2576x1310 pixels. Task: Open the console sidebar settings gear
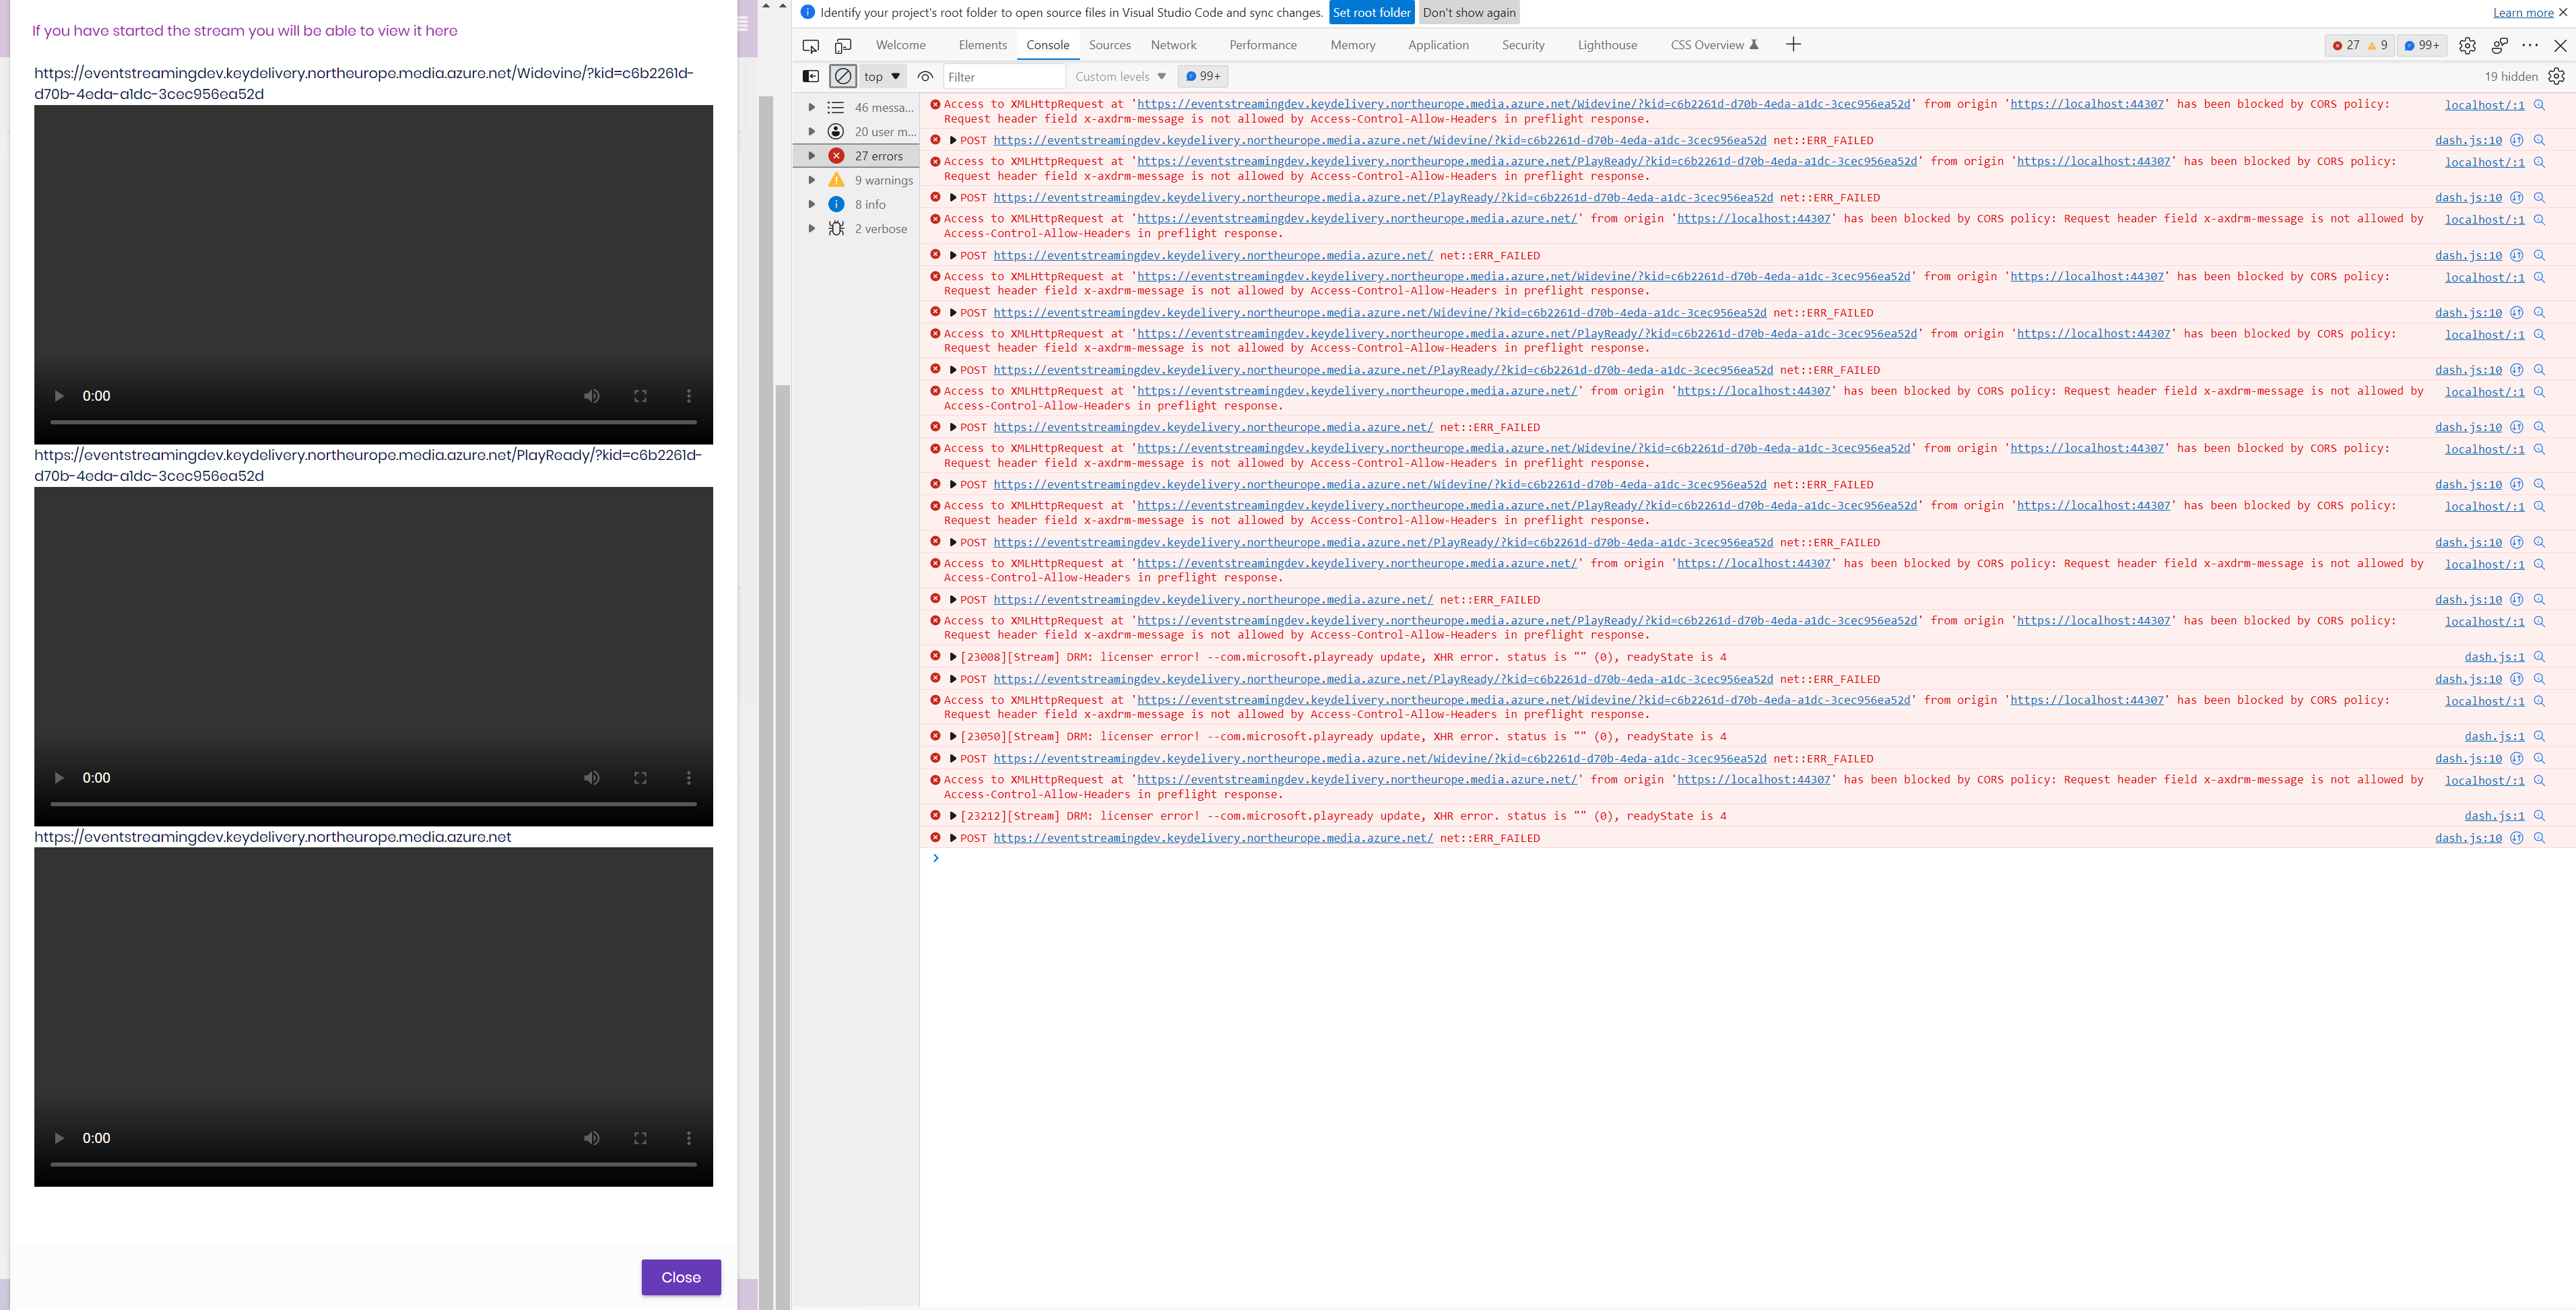coord(2556,76)
